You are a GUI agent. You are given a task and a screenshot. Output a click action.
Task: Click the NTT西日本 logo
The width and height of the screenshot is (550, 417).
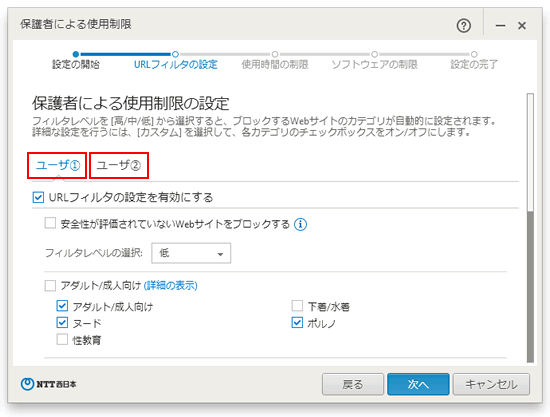coord(48,384)
